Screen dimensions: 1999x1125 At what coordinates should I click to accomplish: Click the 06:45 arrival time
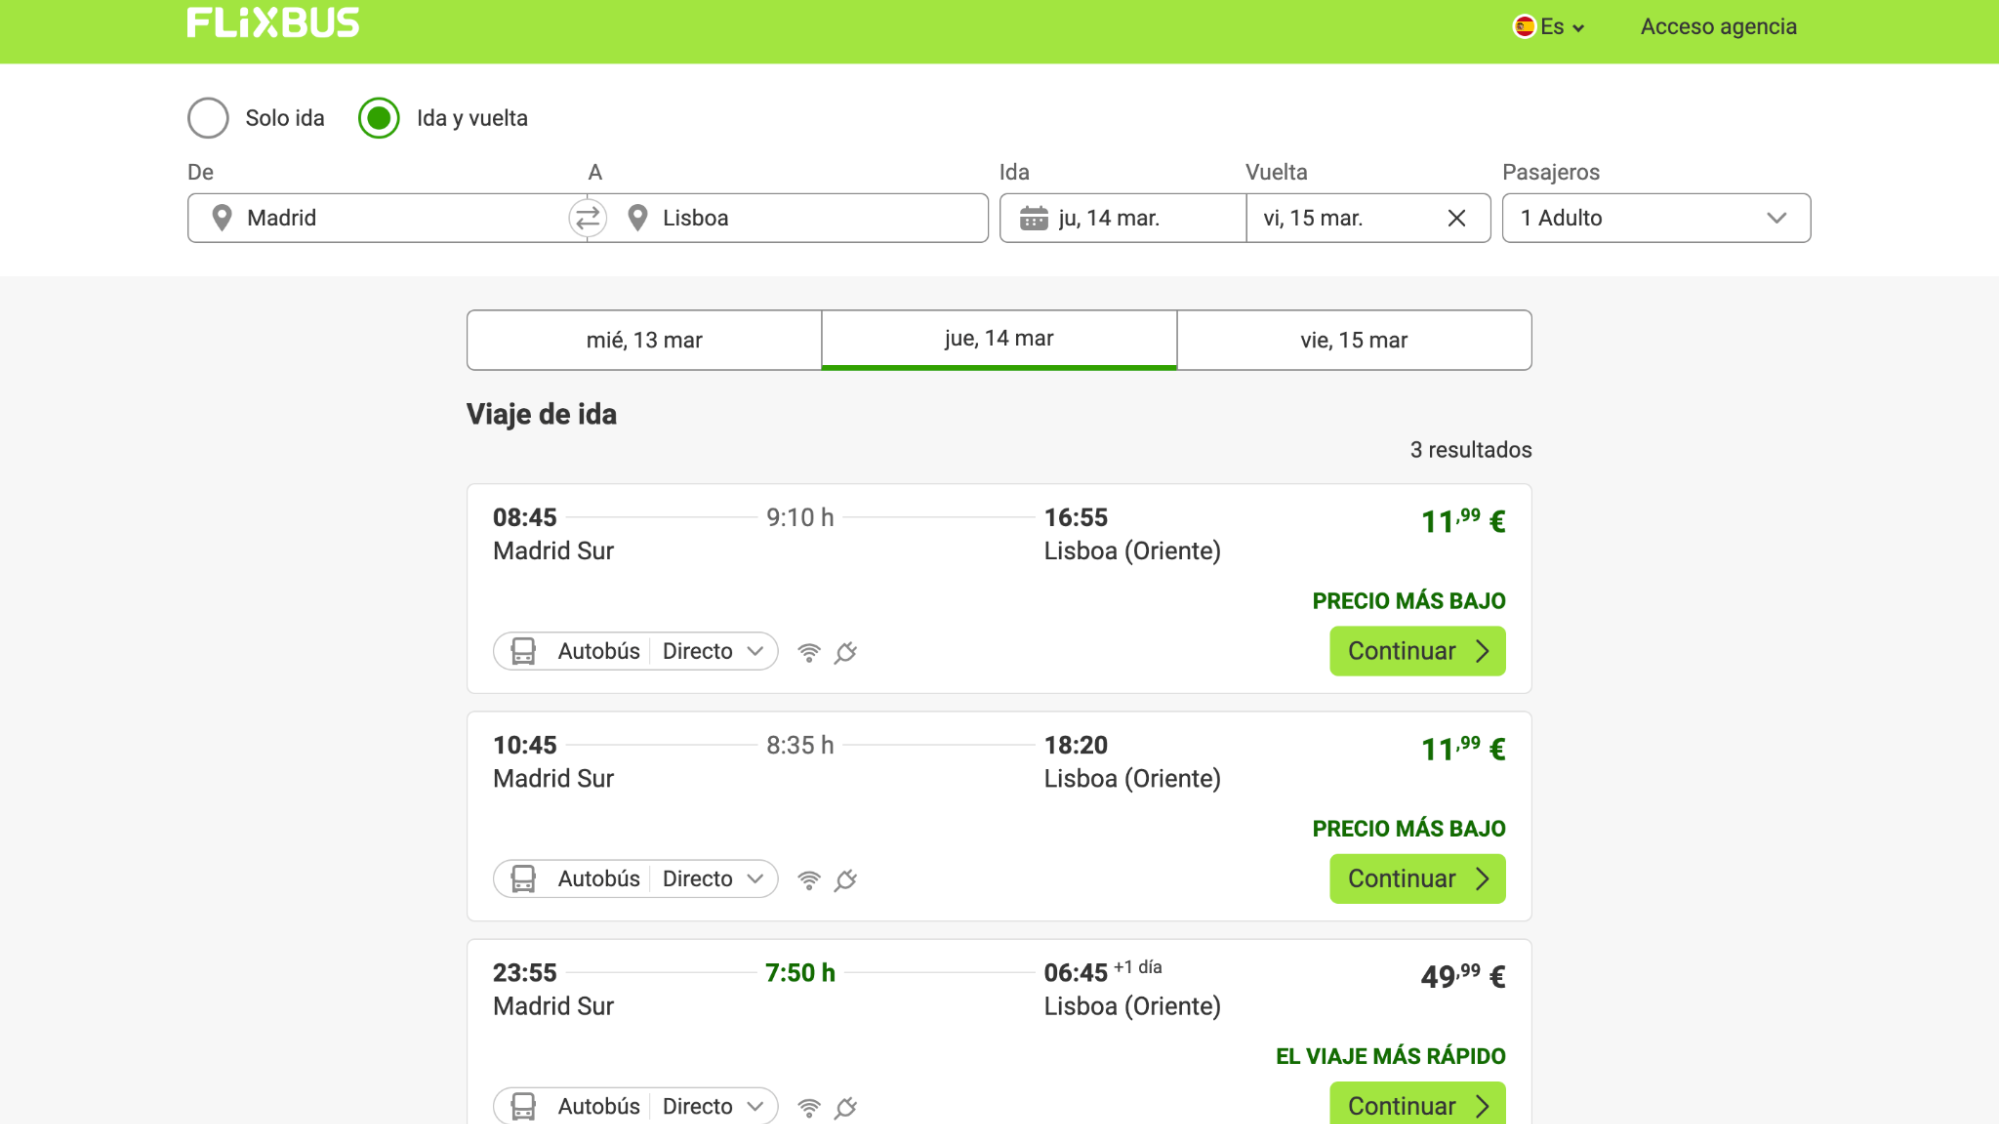pyautogui.click(x=1075, y=973)
